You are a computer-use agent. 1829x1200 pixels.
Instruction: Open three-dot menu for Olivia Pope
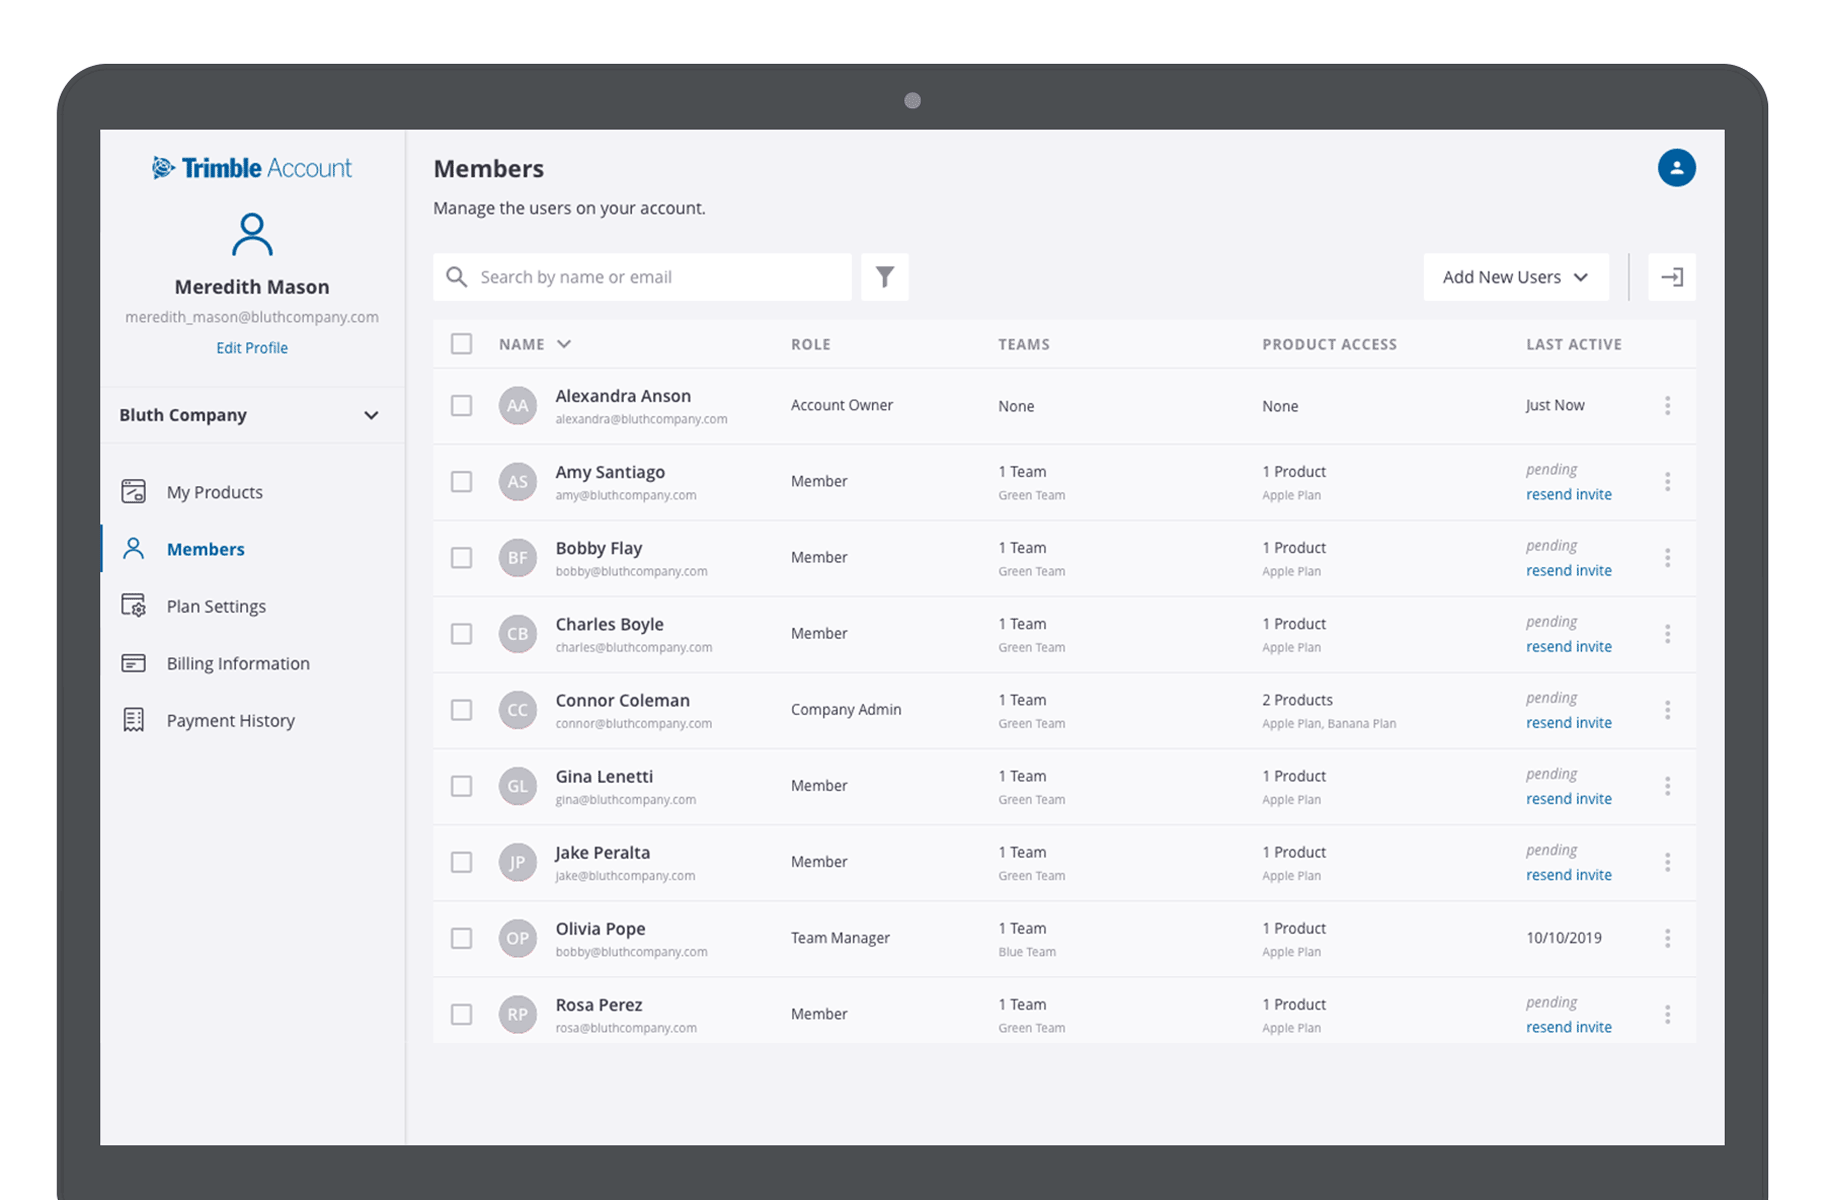[1667, 938]
